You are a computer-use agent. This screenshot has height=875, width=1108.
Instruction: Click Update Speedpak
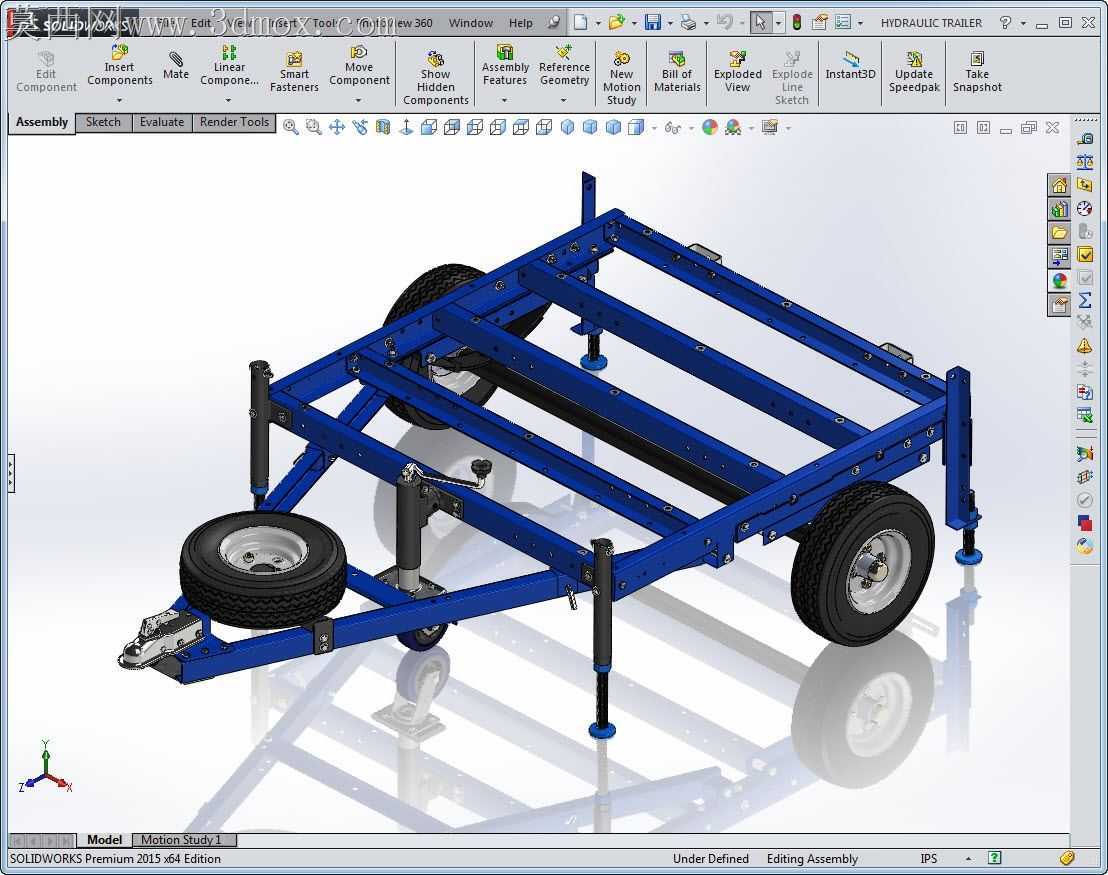click(914, 71)
